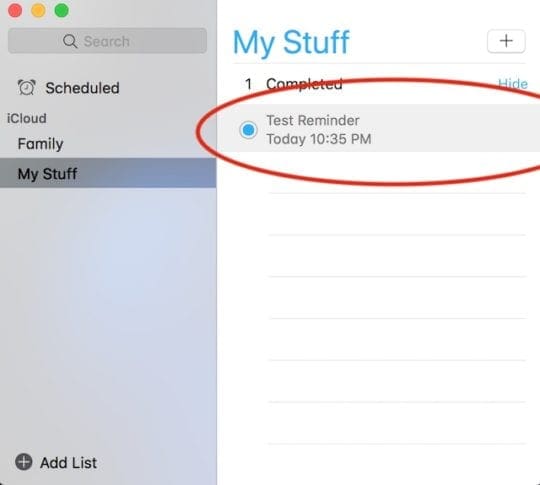Click inside the Search field
The width and height of the screenshot is (540, 485).
[x=107, y=41]
